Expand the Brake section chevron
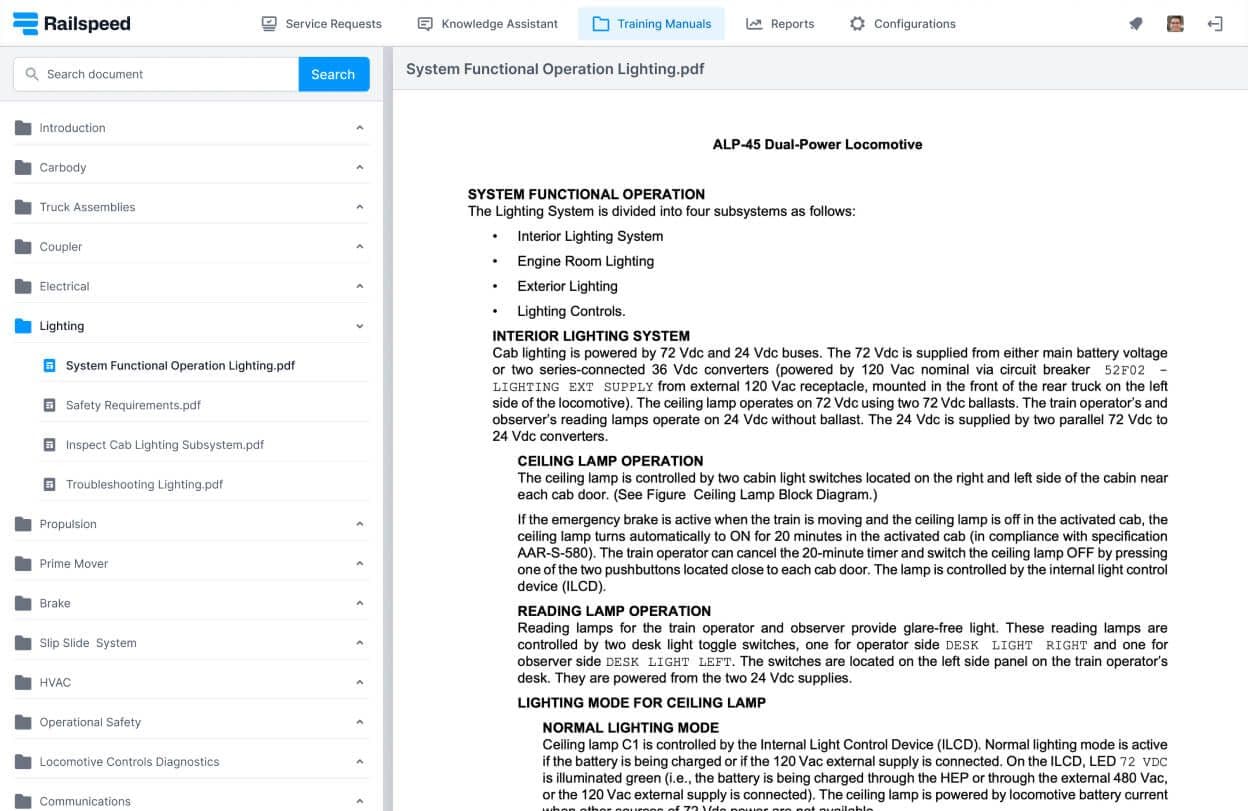Screen dimensions: 1248x811 360,603
